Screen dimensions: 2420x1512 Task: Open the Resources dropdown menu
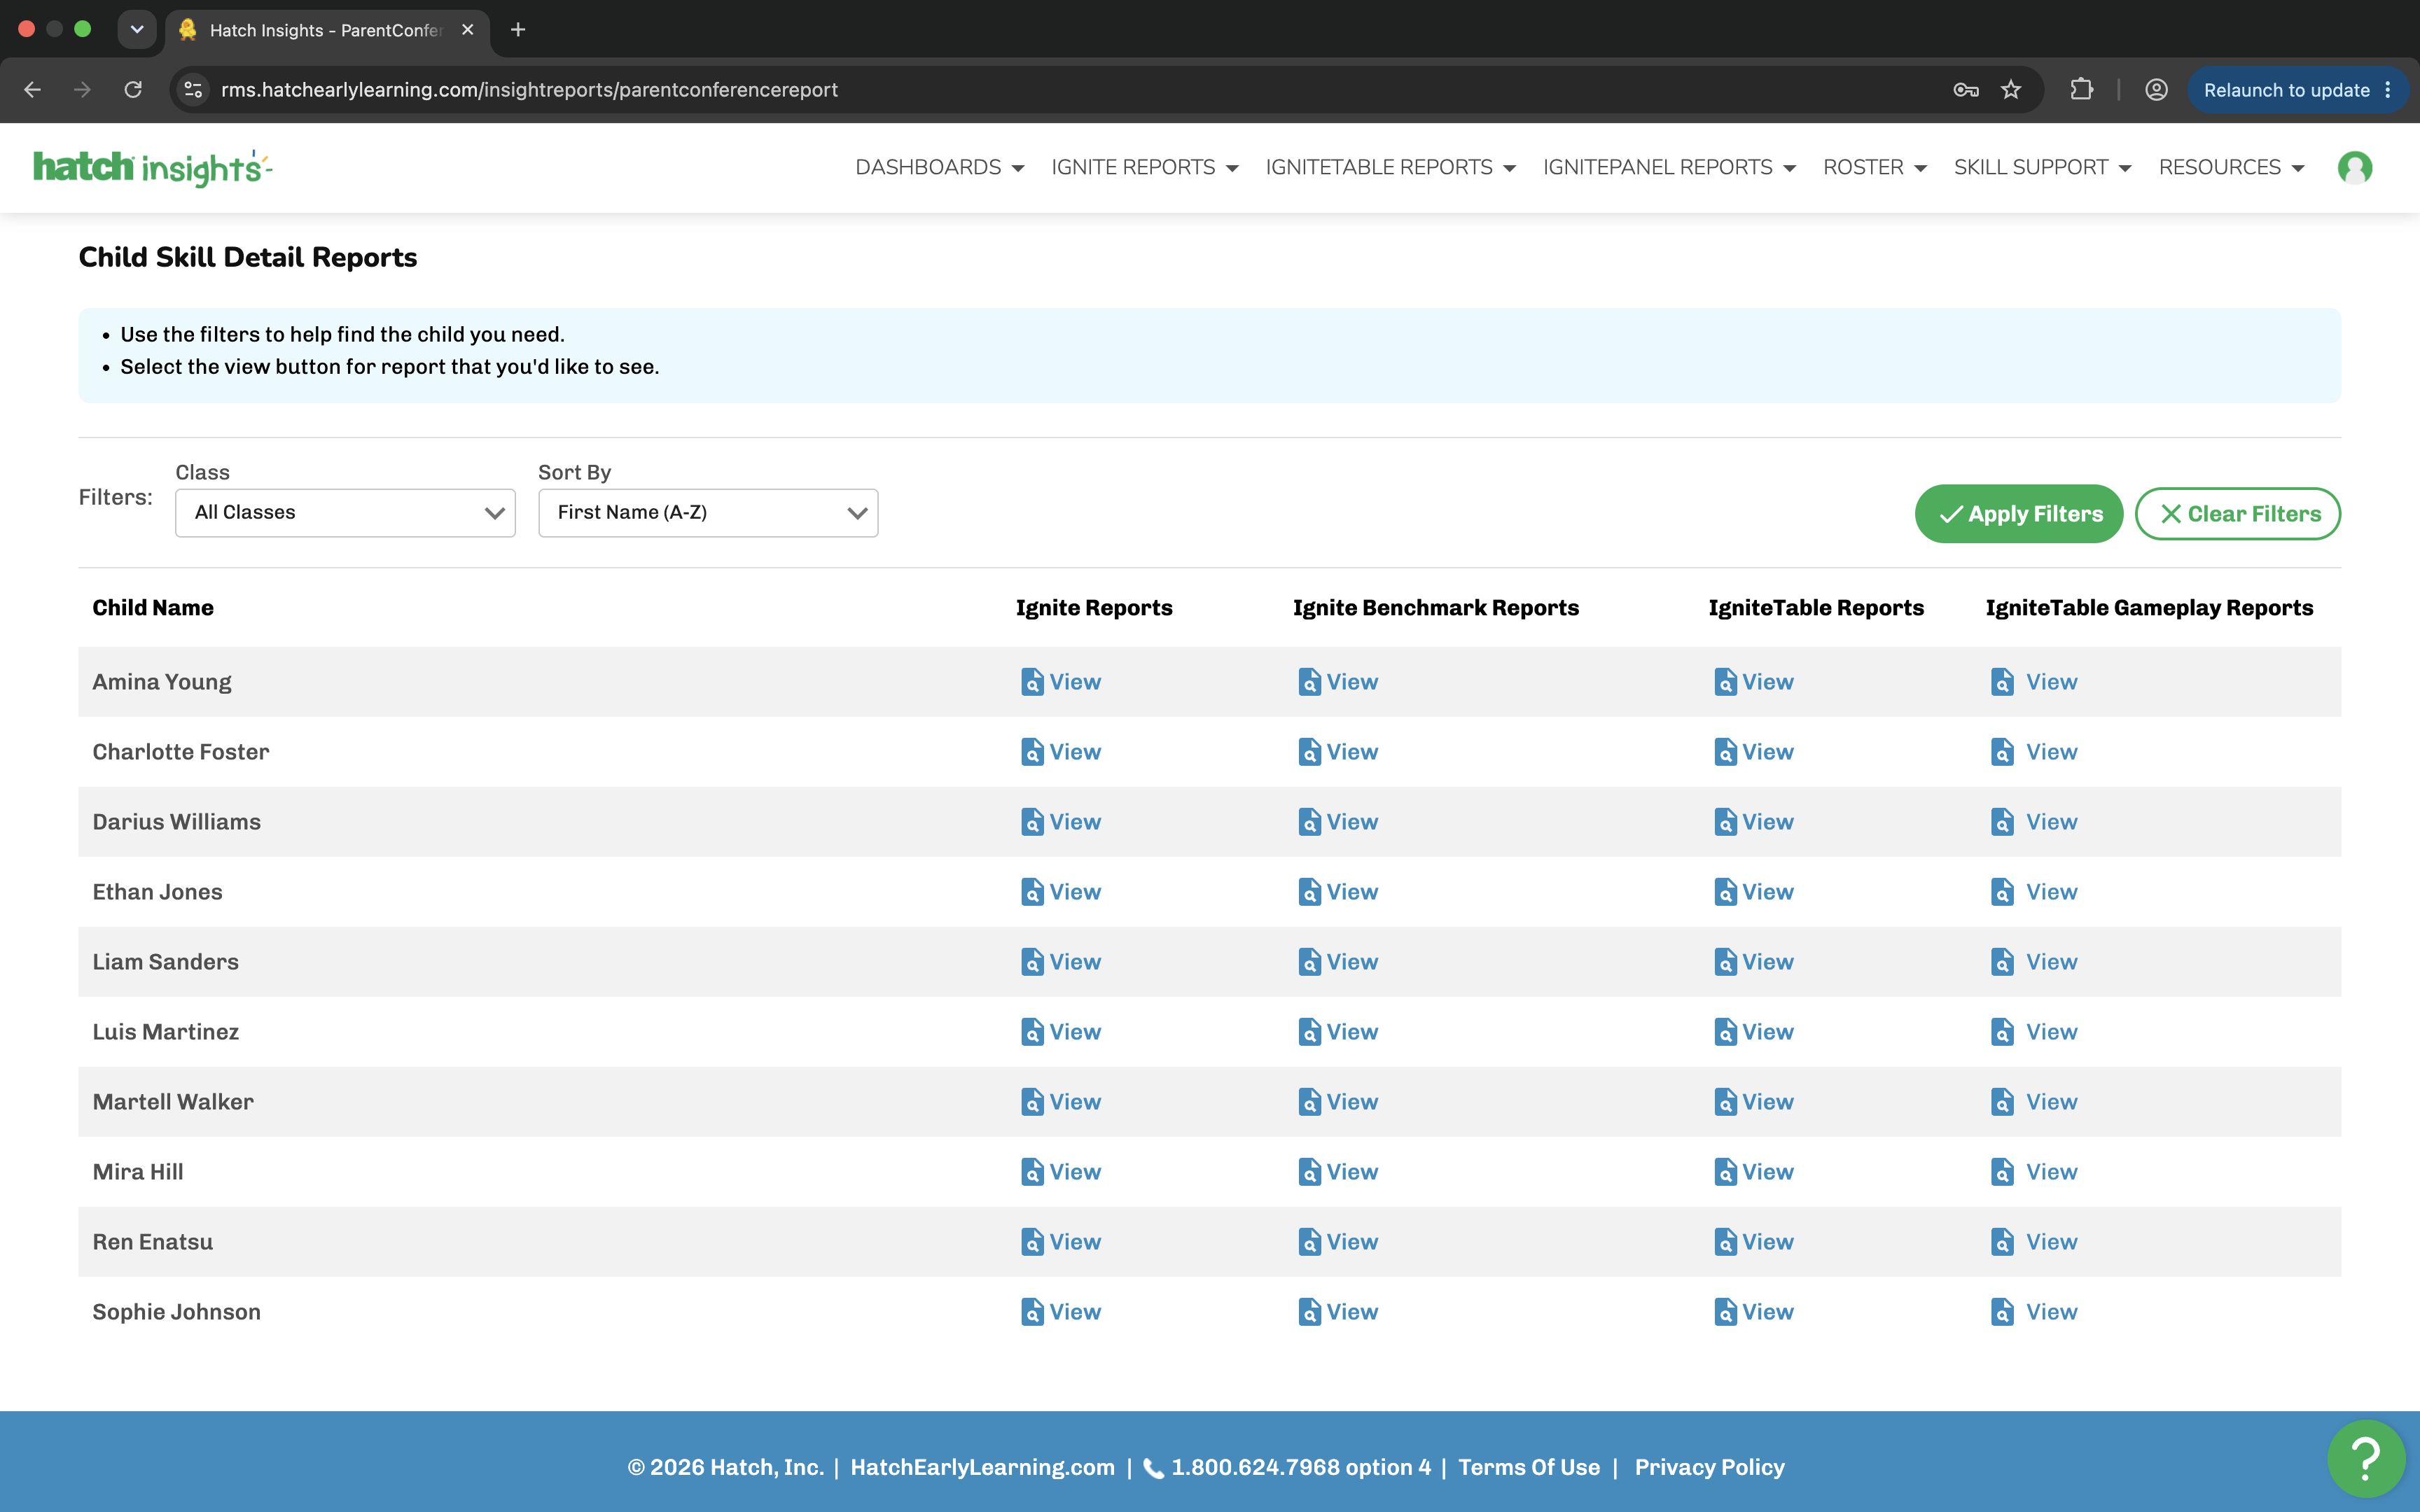(x=2231, y=167)
